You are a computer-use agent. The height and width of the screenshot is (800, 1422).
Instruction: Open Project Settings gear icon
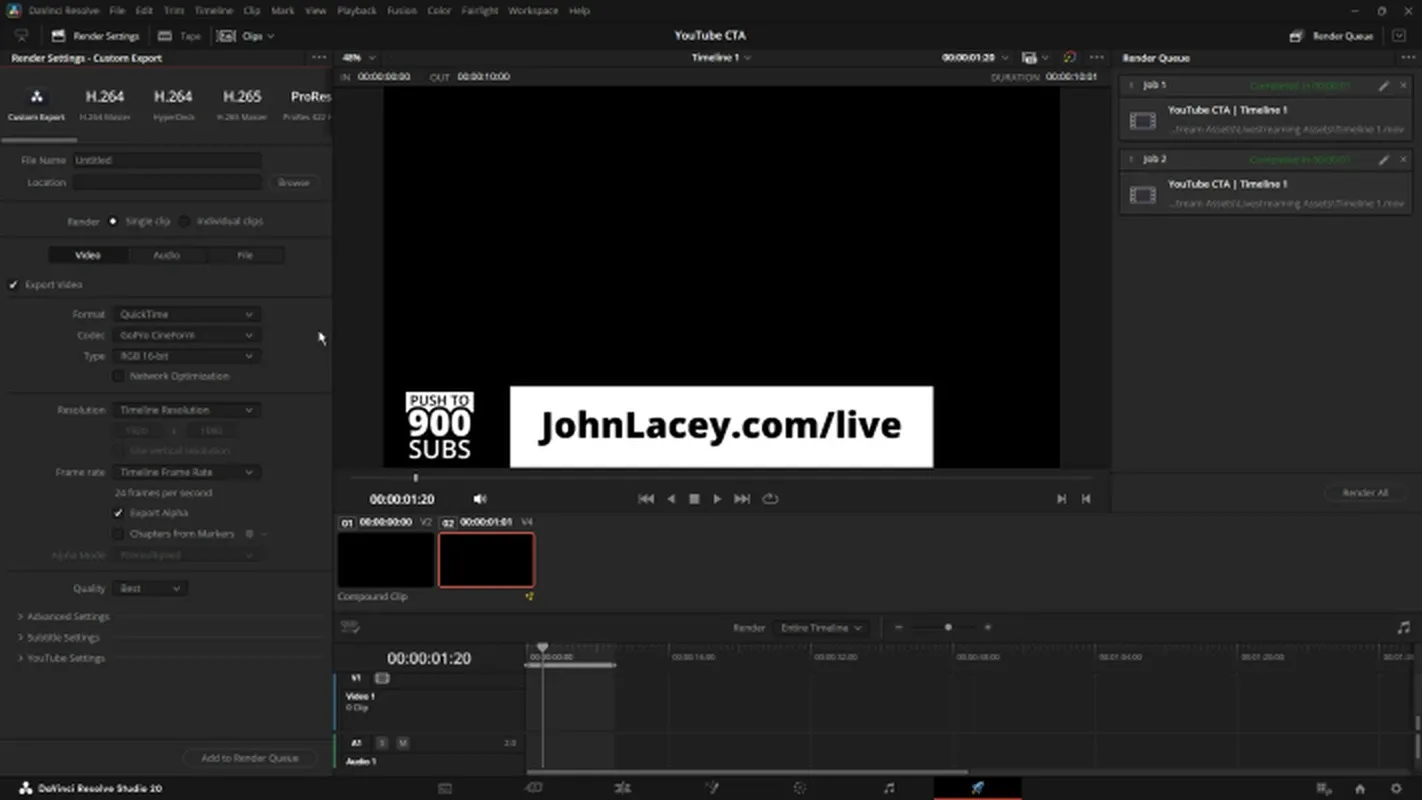coord(1396,788)
